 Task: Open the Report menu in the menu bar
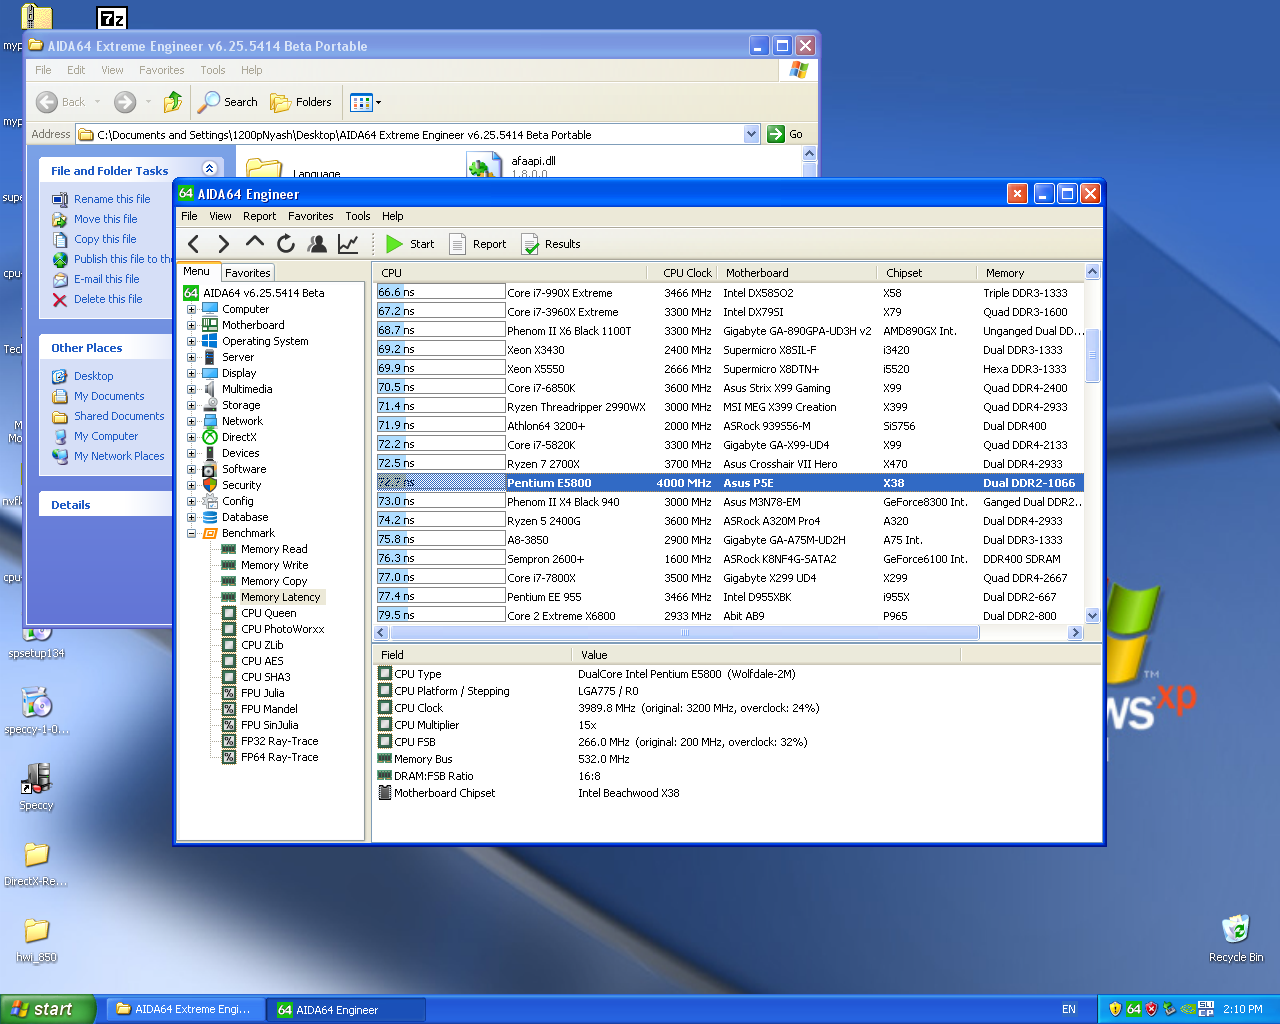259,216
